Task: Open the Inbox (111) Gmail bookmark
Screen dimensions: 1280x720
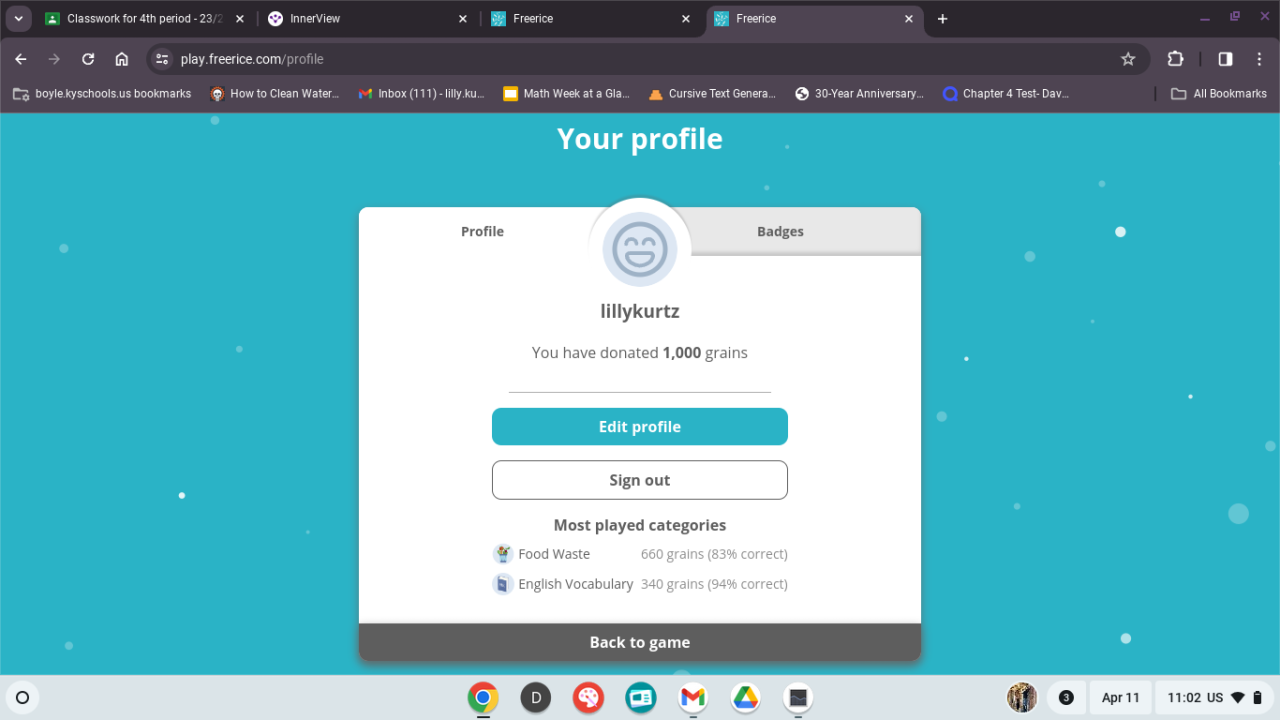Action: pyautogui.click(x=421, y=93)
